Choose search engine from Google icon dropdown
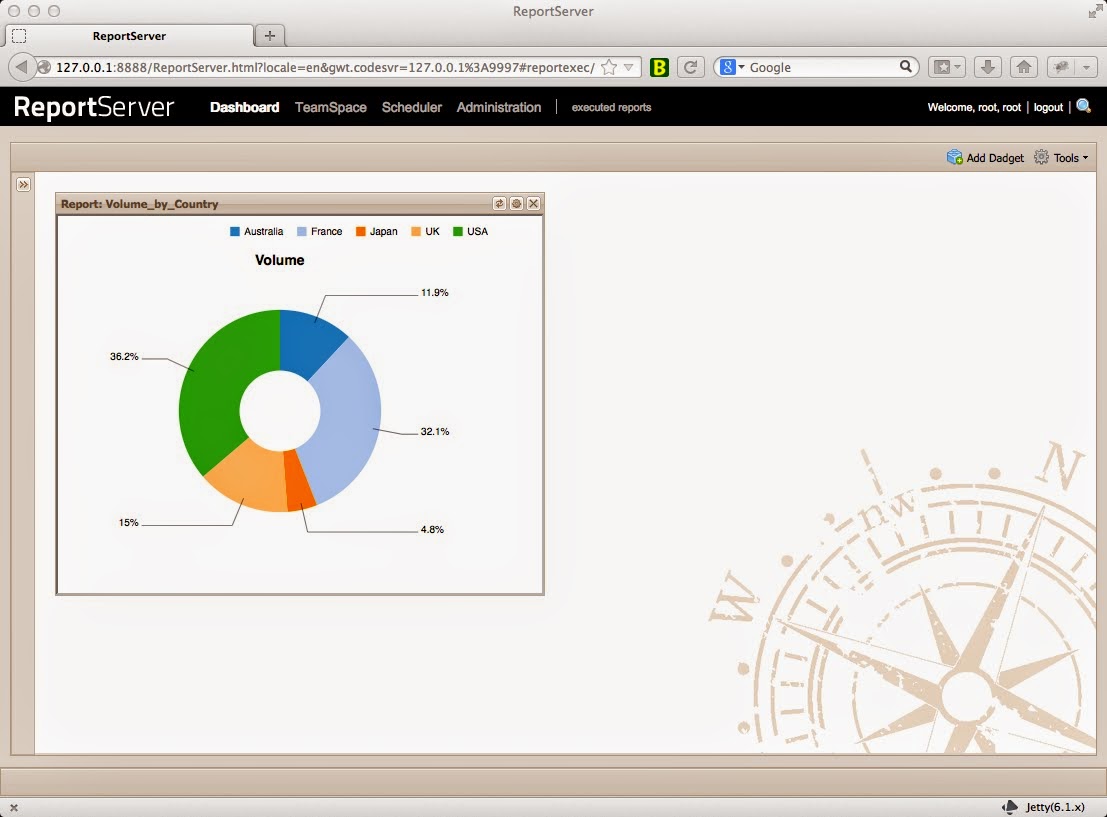1107x817 pixels. [x=732, y=67]
